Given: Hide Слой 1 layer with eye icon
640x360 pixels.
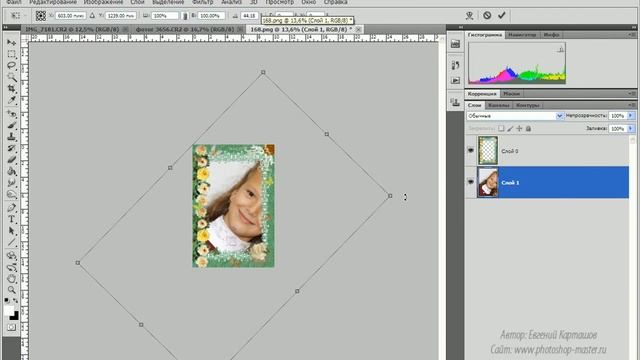Looking at the screenshot, I should click(471, 182).
